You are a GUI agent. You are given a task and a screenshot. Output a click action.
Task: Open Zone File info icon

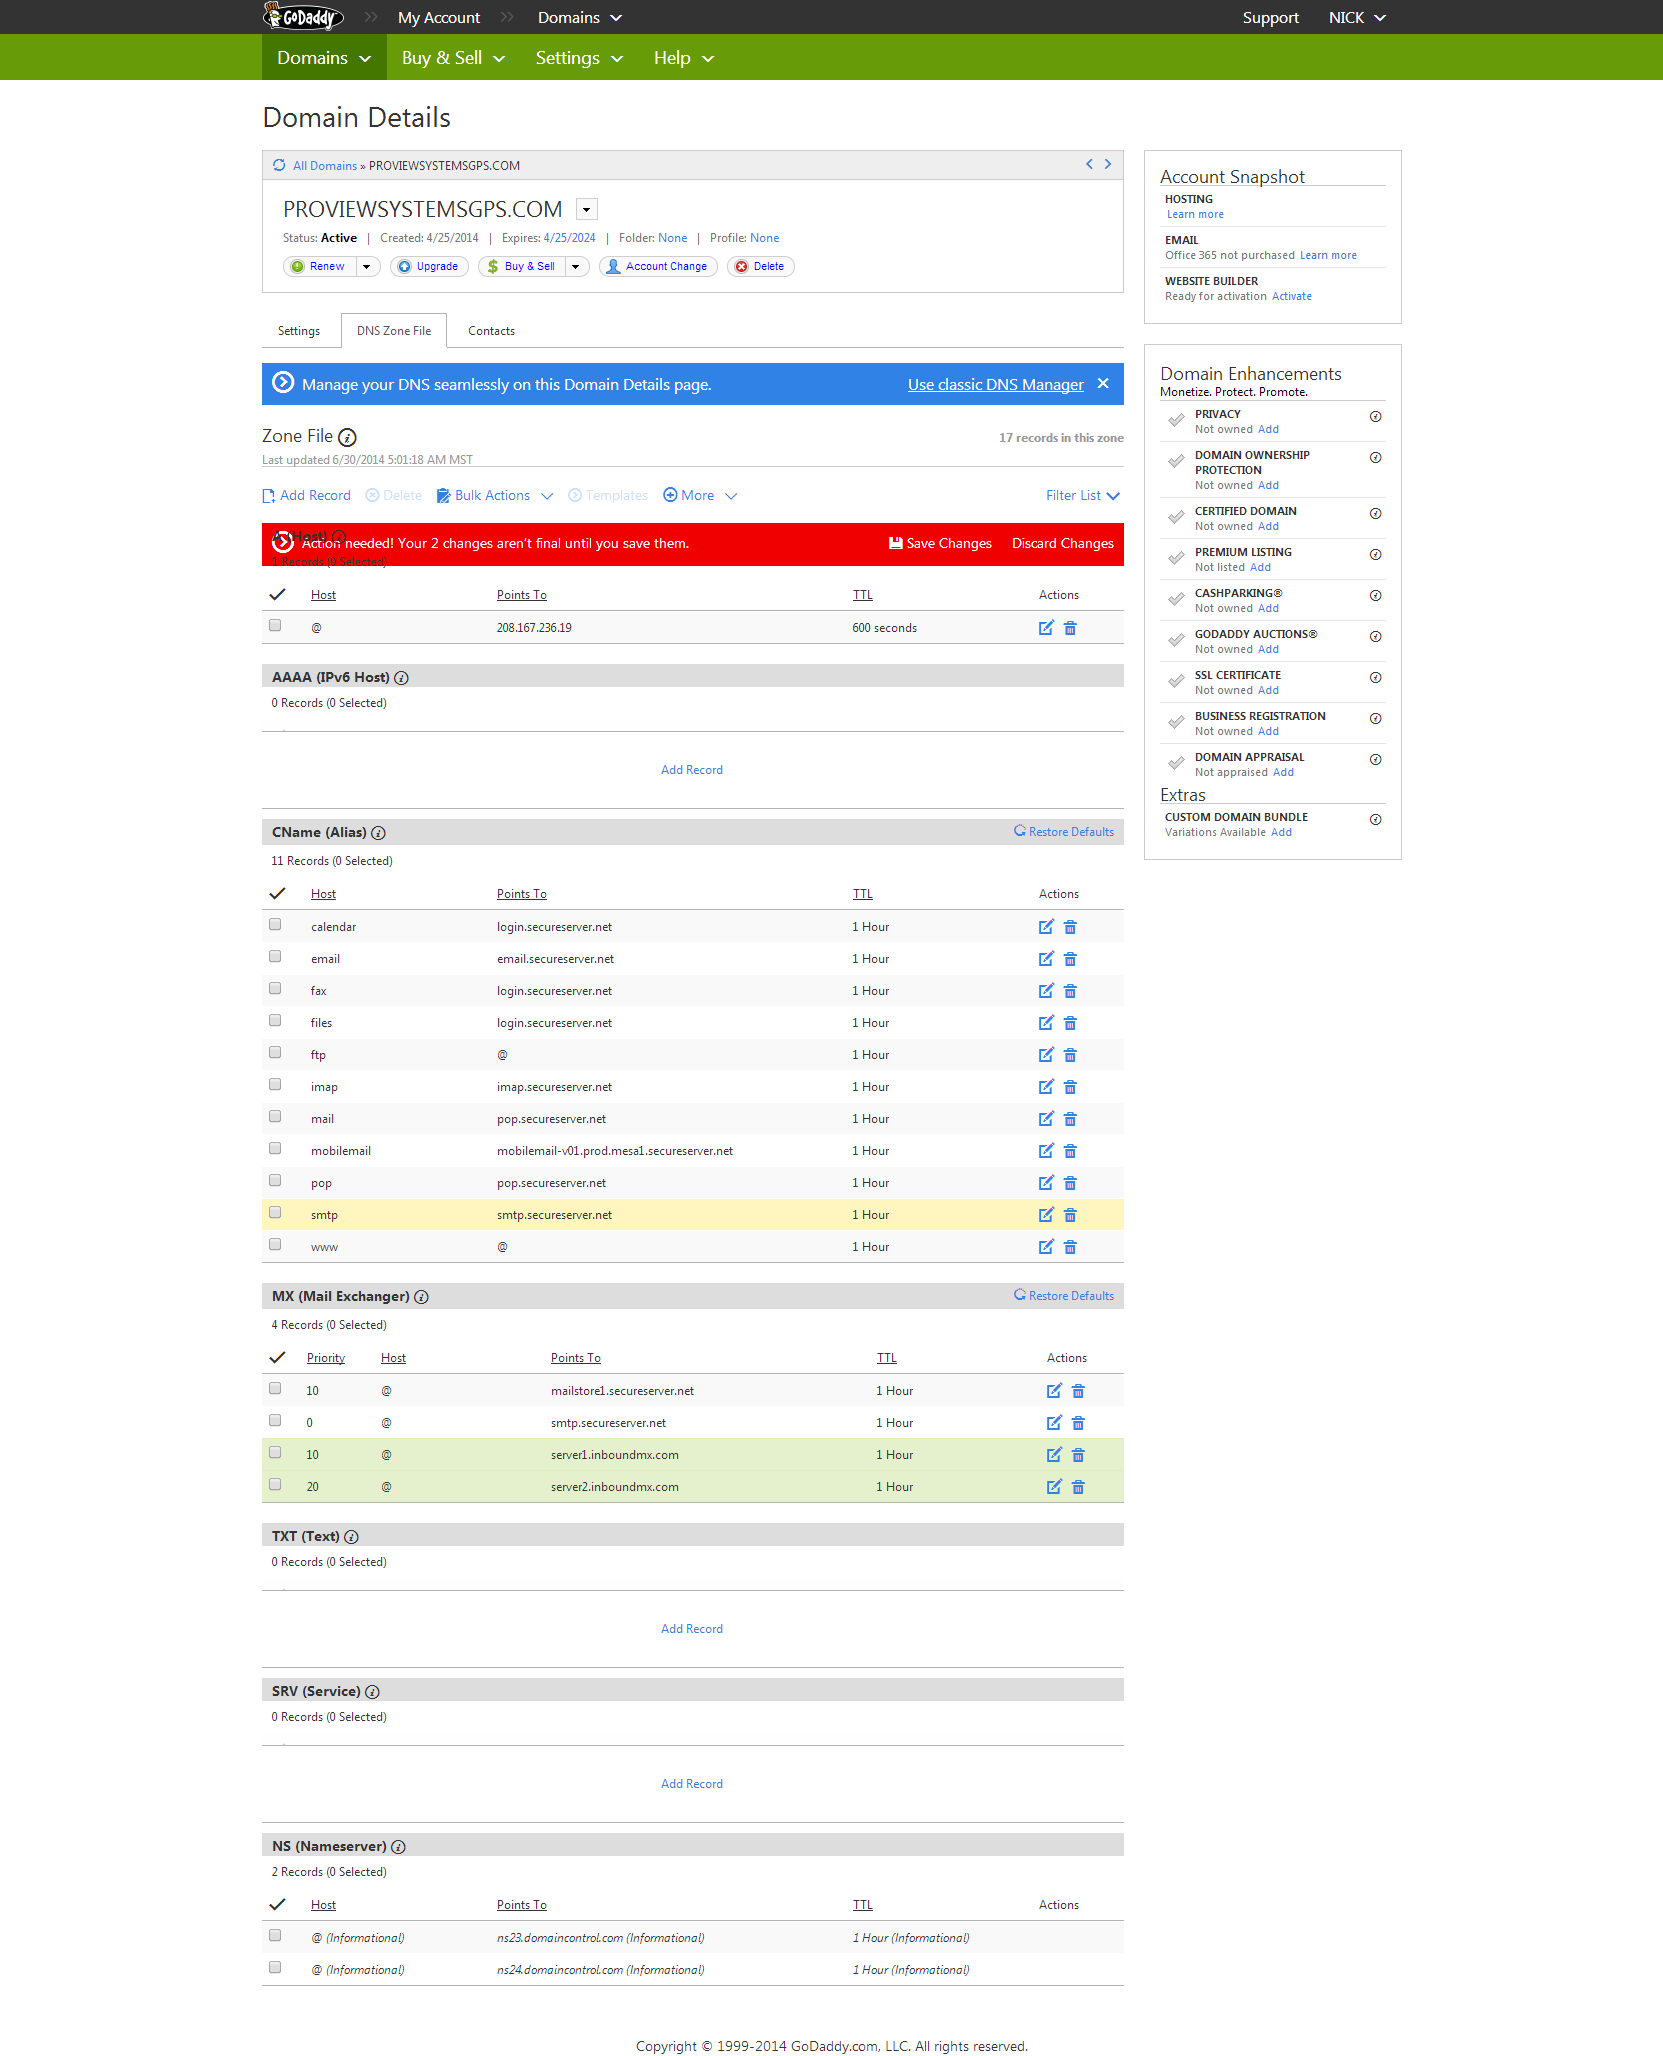click(x=347, y=437)
